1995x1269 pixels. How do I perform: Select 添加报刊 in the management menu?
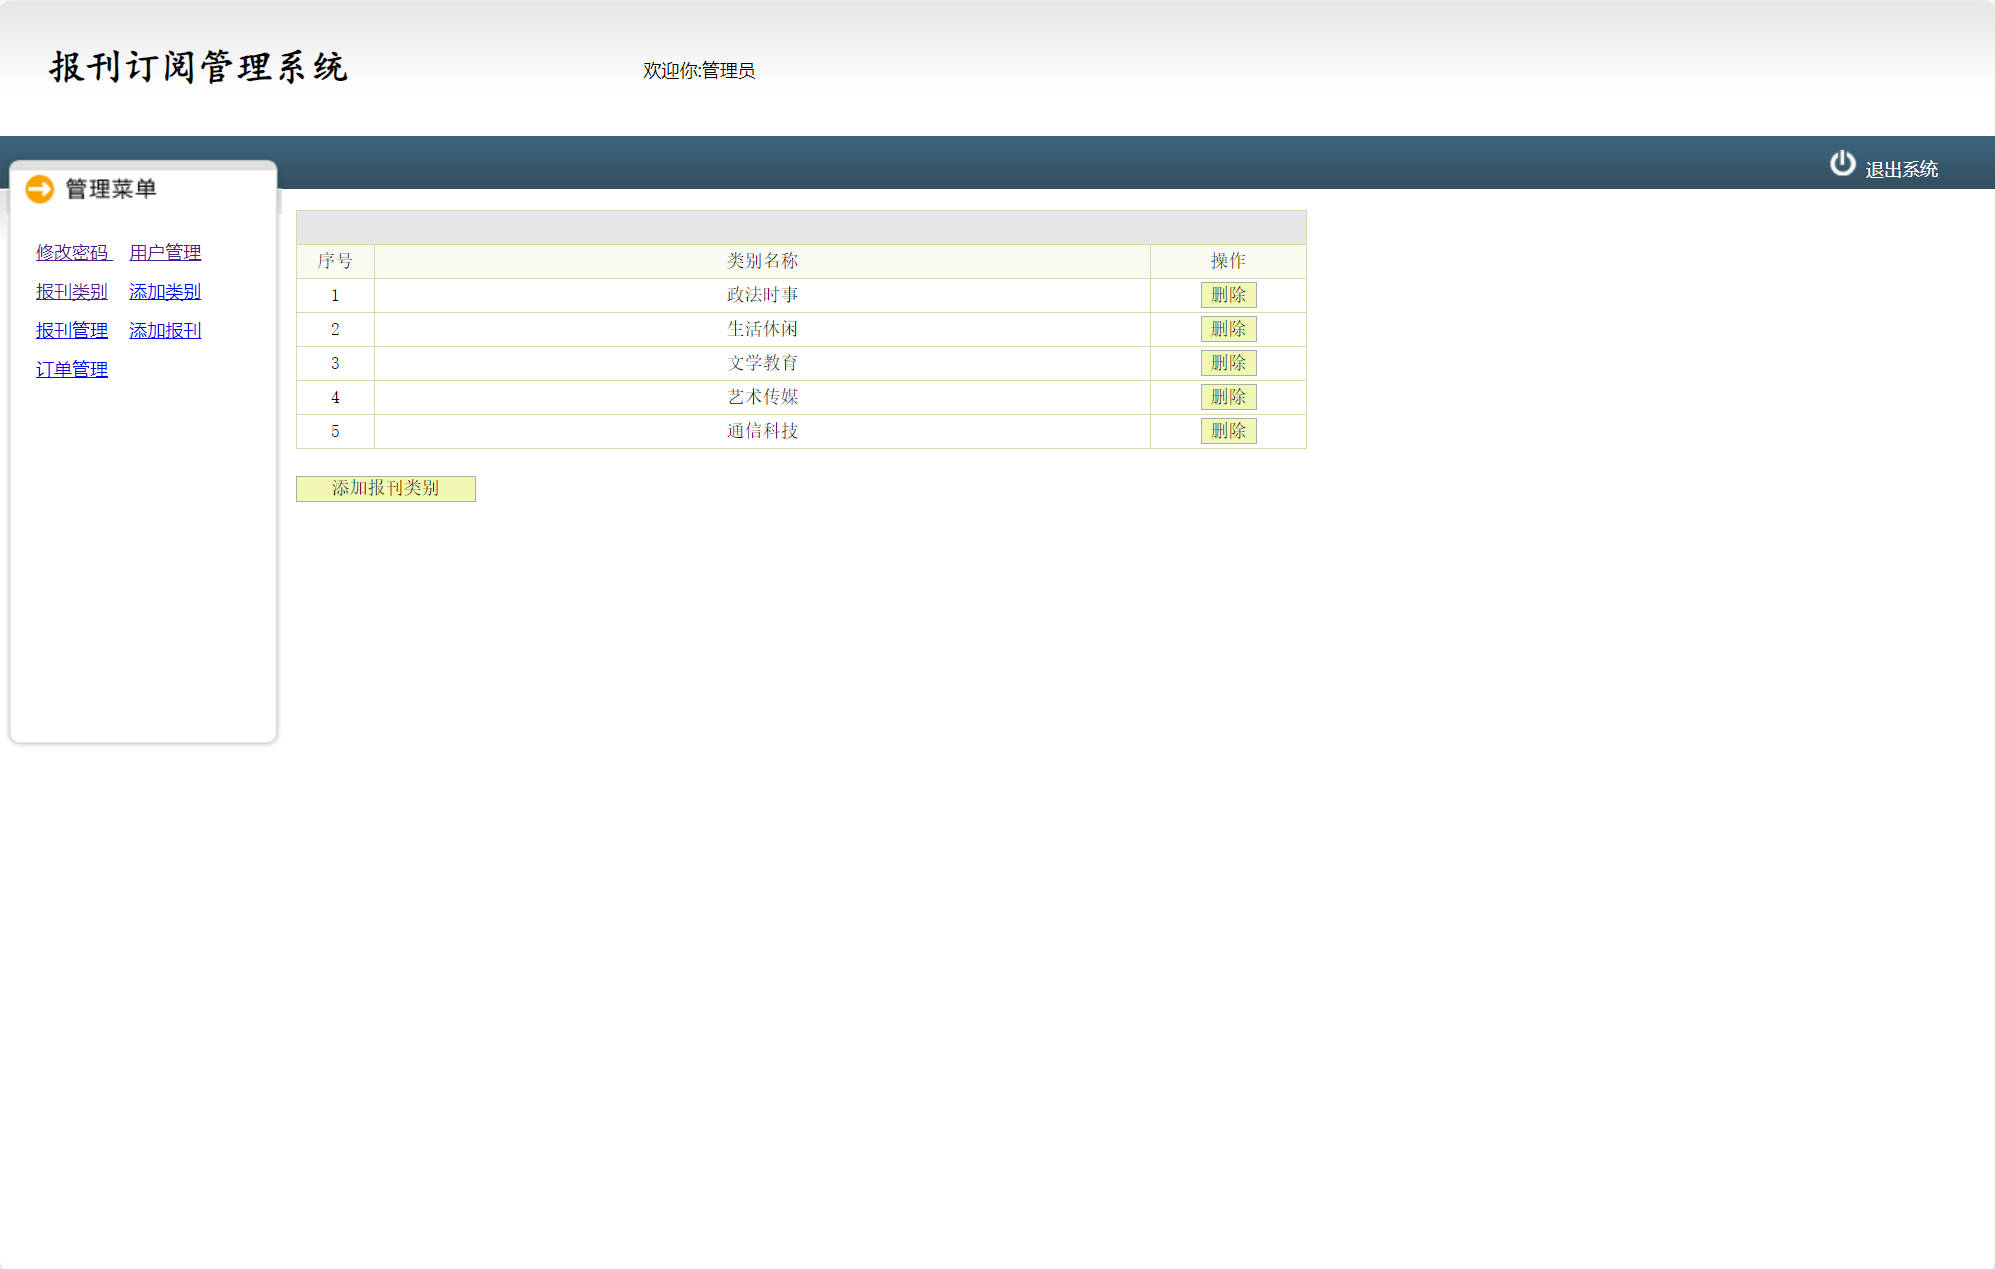(165, 330)
